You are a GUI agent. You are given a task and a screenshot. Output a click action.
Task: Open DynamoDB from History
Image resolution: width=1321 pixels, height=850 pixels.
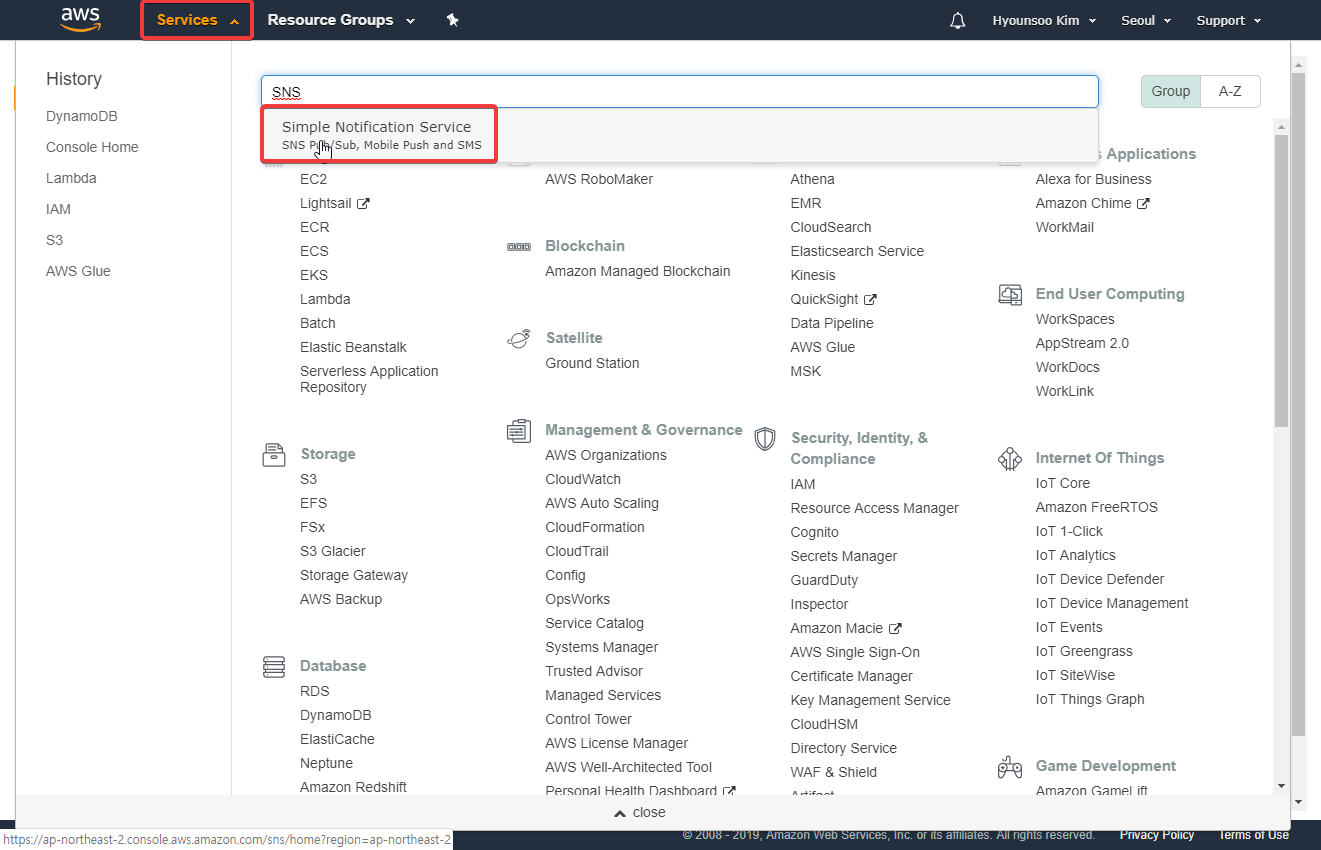click(x=82, y=116)
